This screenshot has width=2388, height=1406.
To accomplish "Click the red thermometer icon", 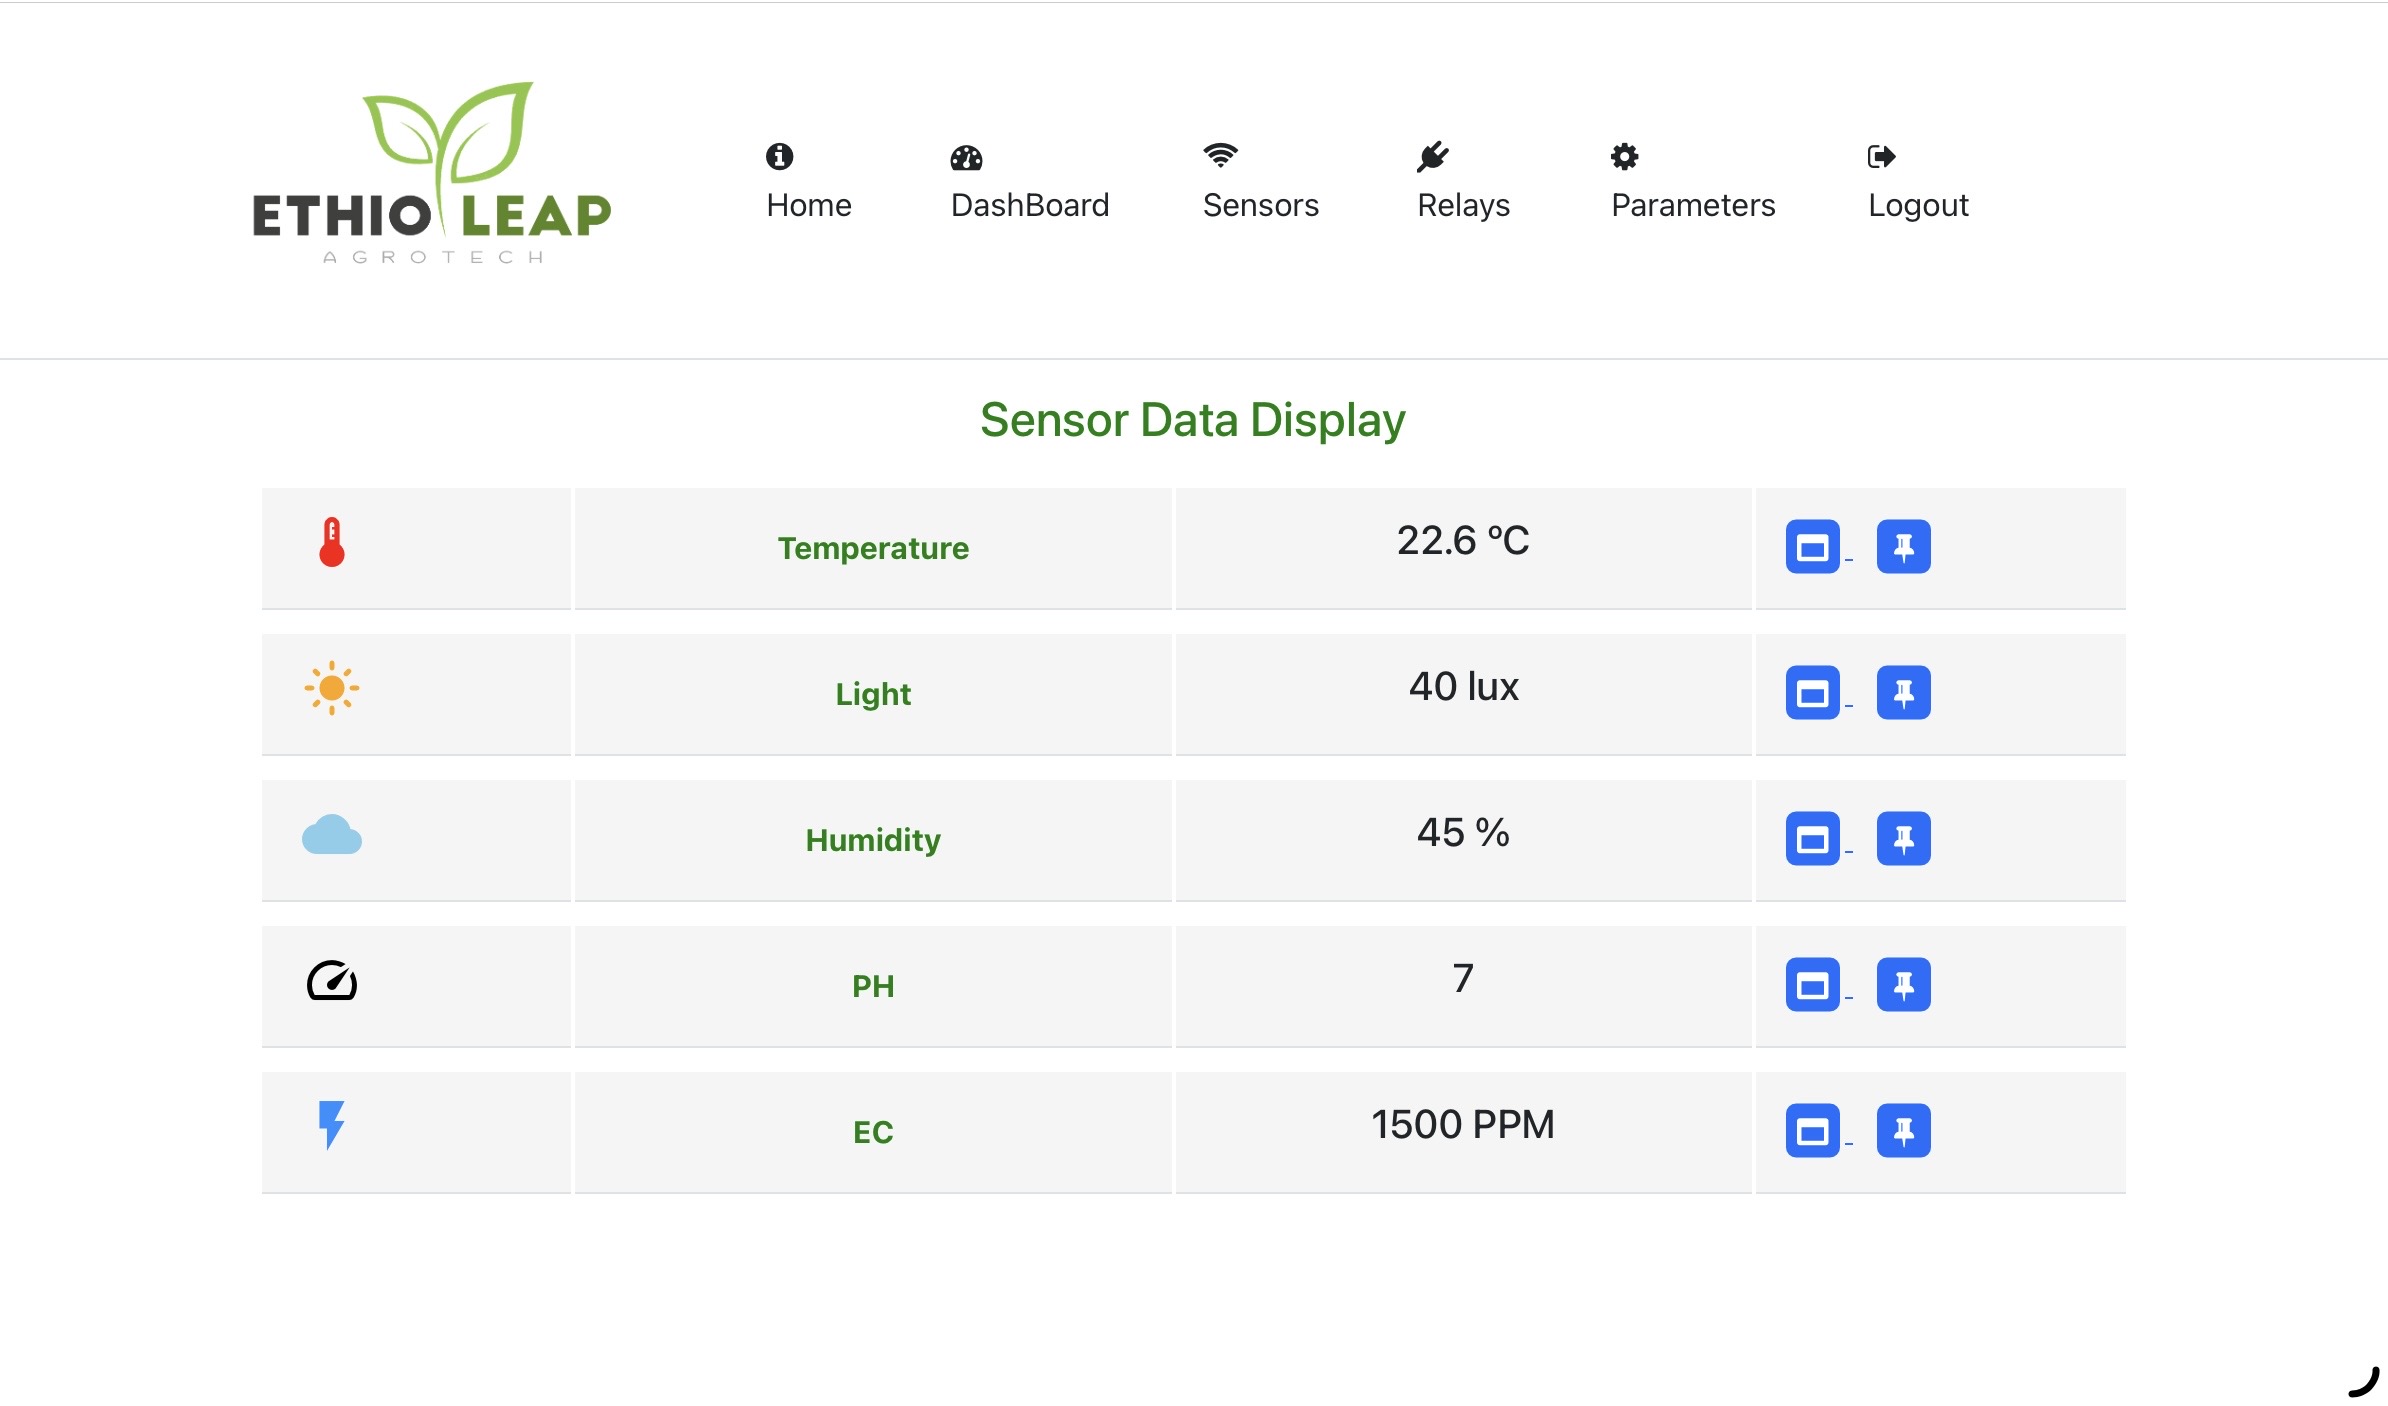I will pyautogui.click(x=332, y=542).
